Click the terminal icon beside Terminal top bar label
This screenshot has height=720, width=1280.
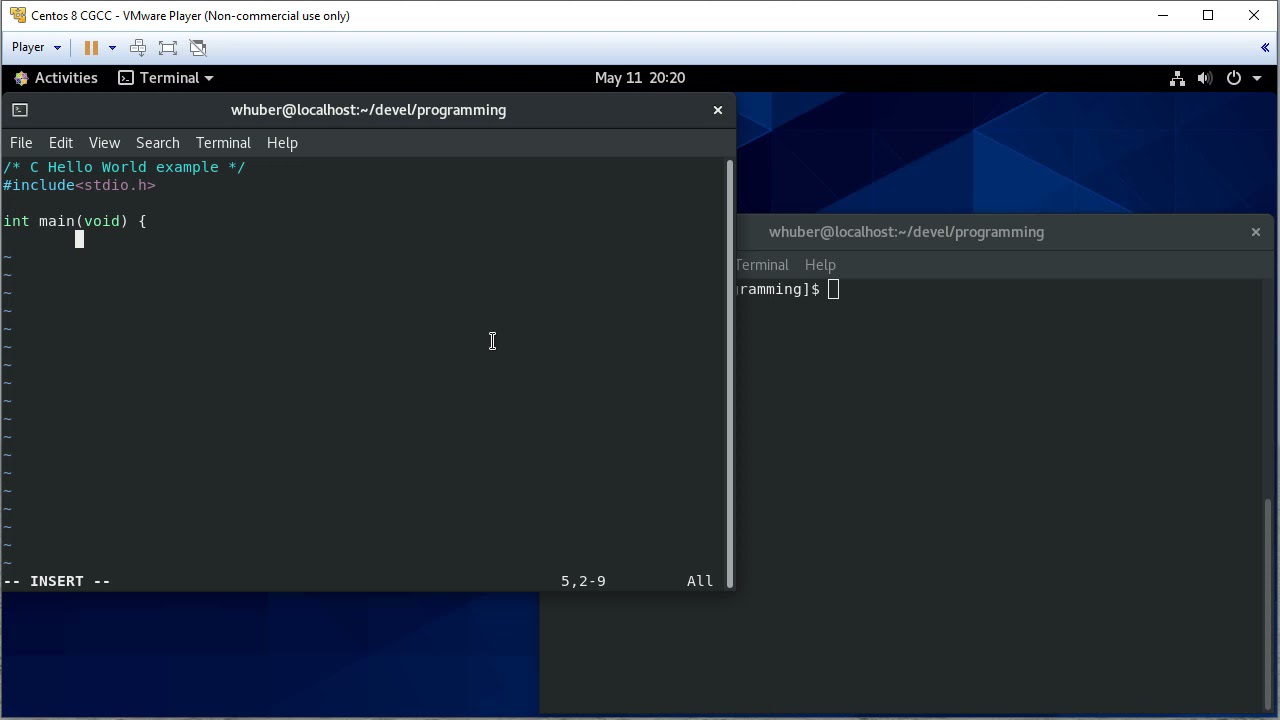[126, 78]
